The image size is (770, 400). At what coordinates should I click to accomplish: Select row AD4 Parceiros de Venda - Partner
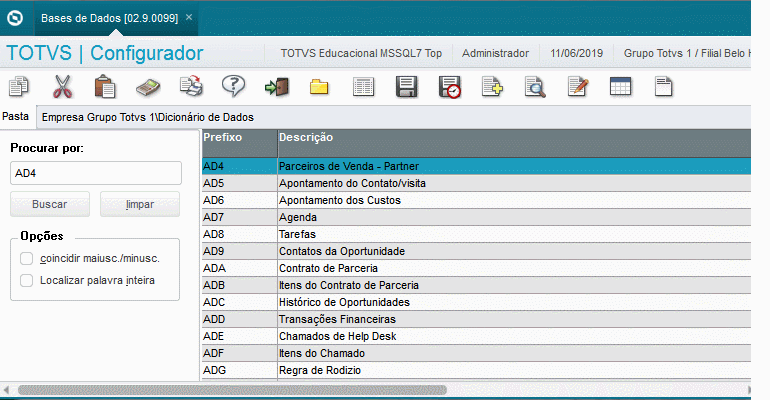pyautogui.click(x=476, y=166)
